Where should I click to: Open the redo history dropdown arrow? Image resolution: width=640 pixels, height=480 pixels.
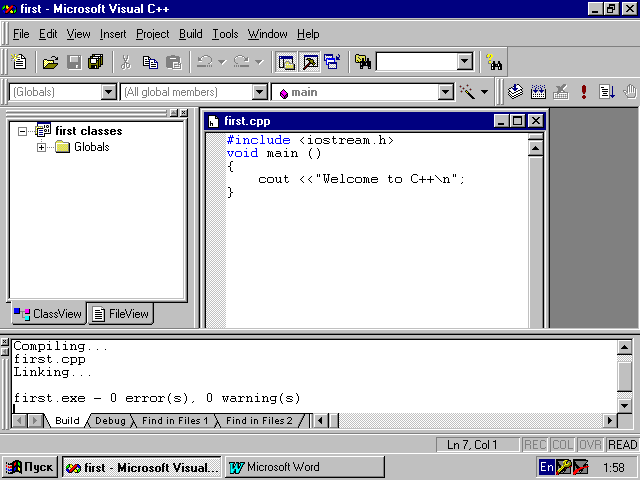click(x=259, y=62)
